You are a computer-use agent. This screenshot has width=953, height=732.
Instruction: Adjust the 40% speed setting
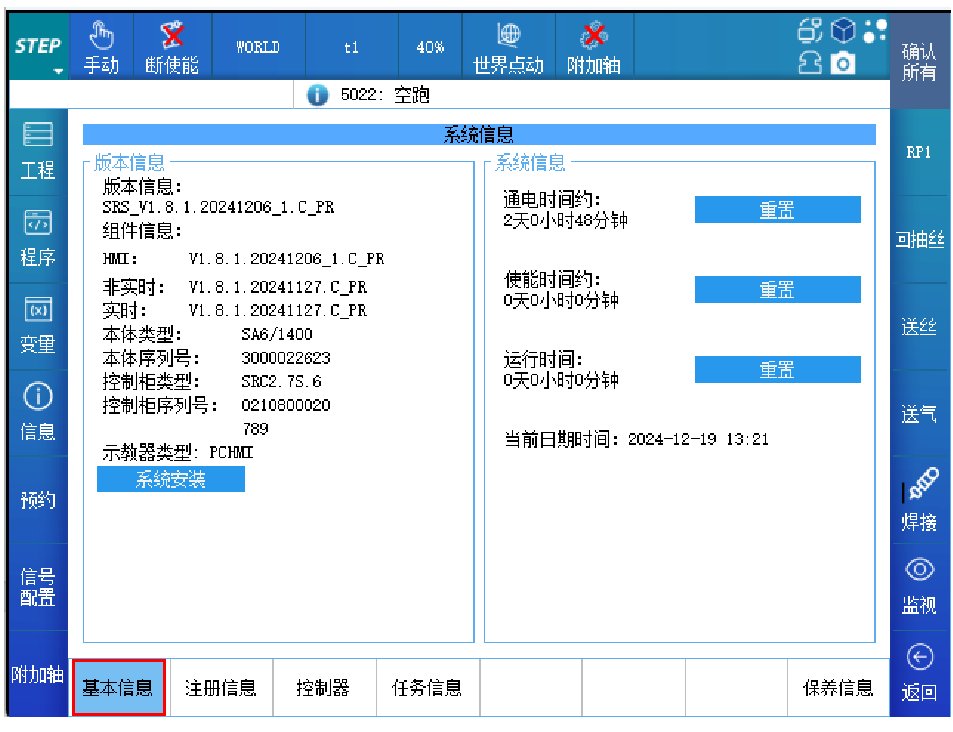coord(430,47)
